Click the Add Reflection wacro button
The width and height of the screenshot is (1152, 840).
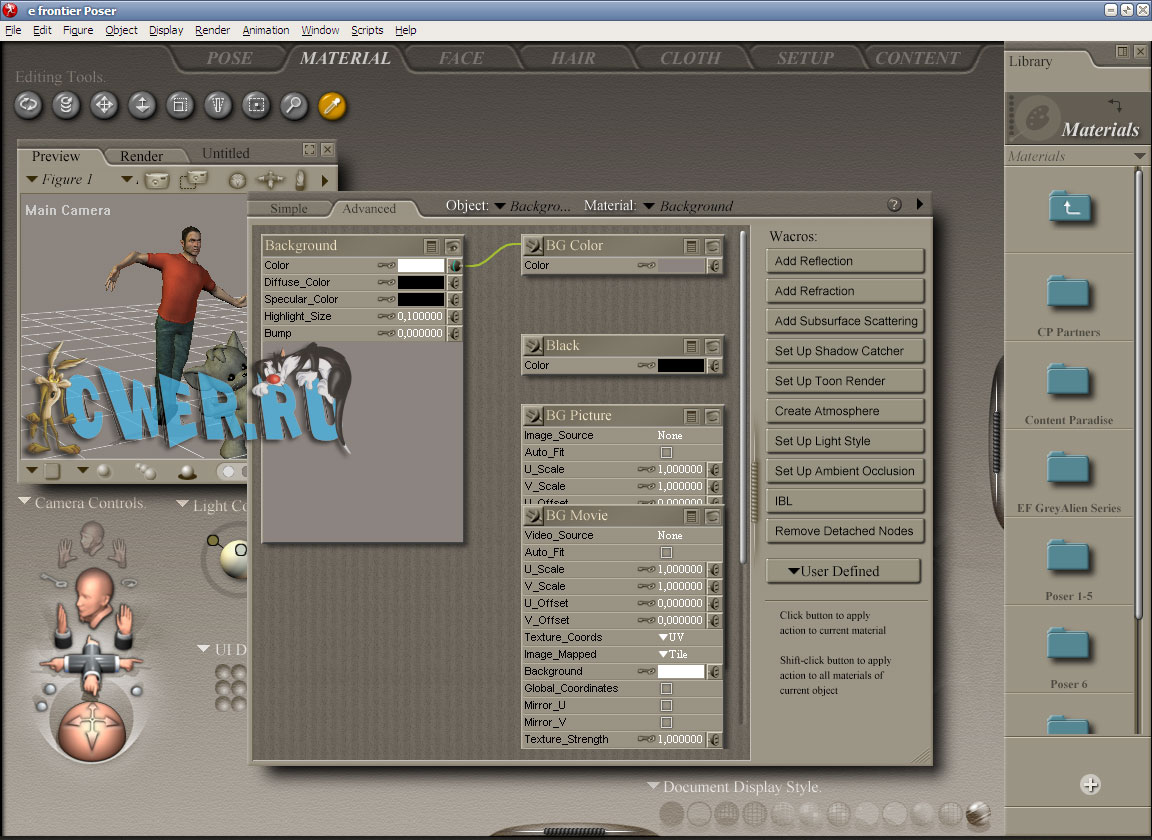click(x=845, y=261)
